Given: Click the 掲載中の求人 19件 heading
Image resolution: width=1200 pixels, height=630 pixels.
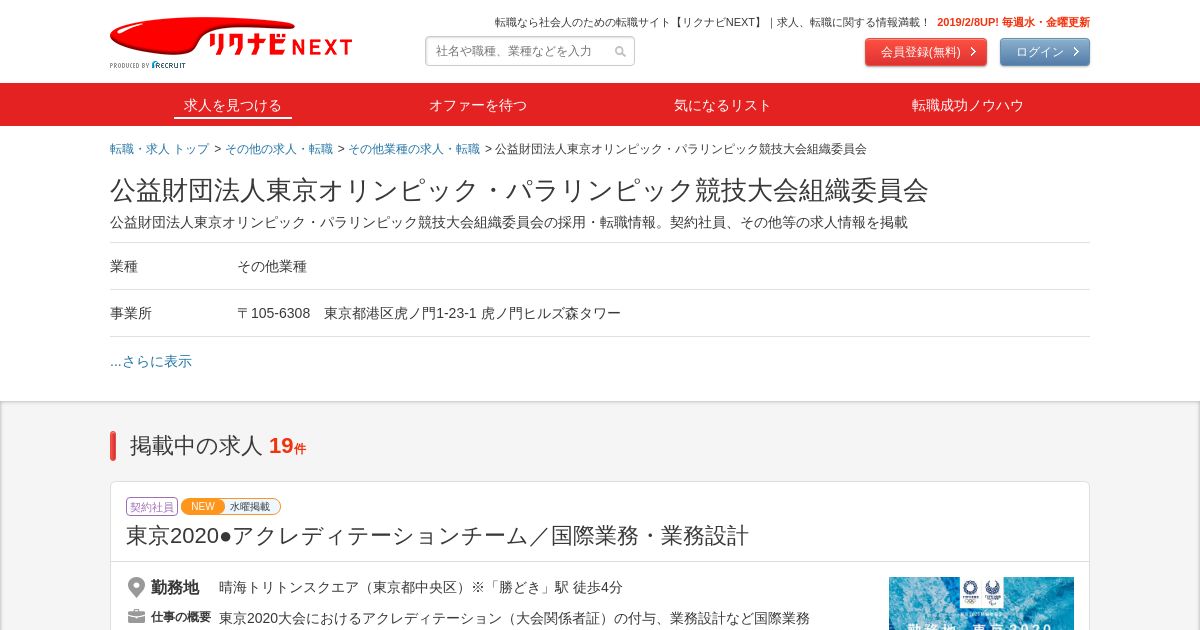Looking at the screenshot, I should (x=218, y=446).
